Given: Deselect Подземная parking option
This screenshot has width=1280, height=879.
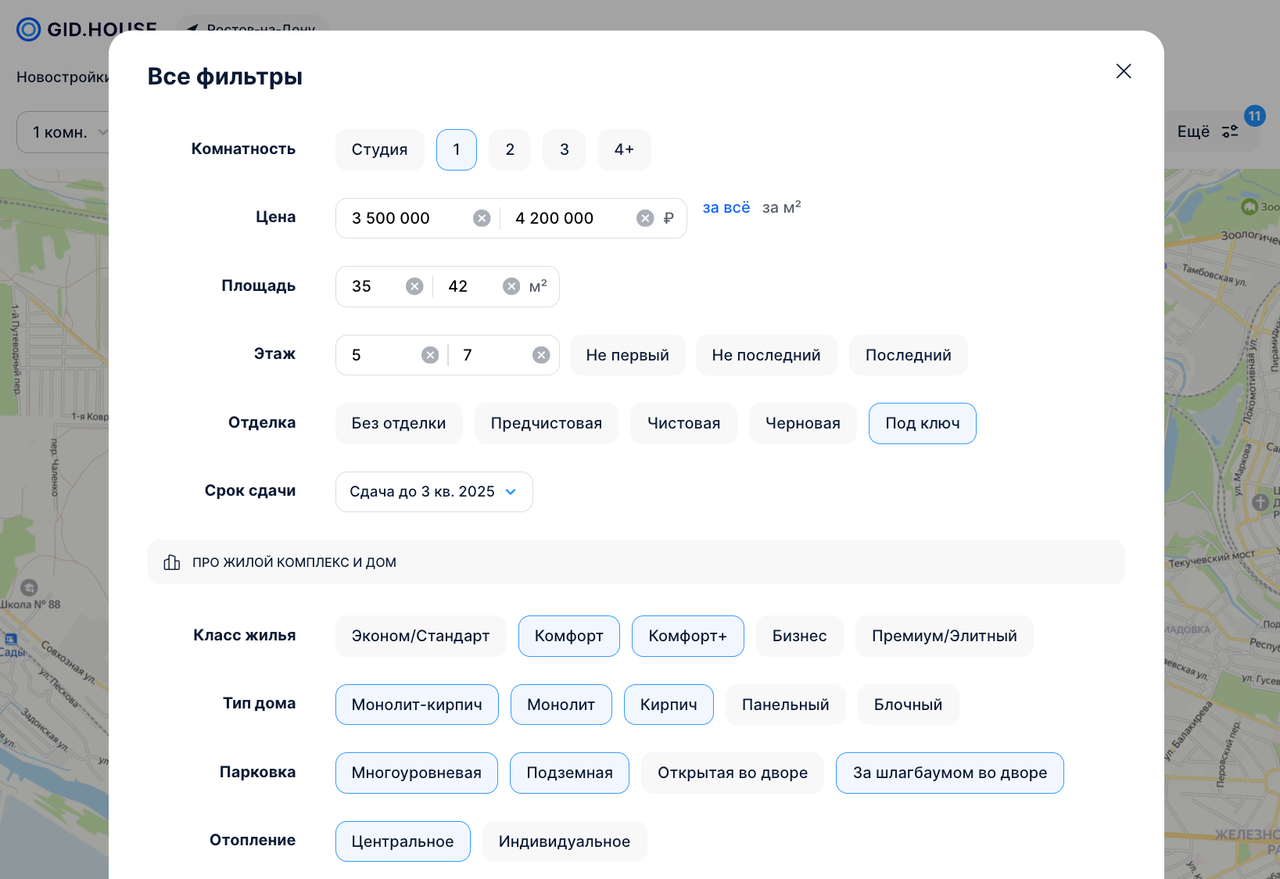Looking at the screenshot, I should coord(569,773).
